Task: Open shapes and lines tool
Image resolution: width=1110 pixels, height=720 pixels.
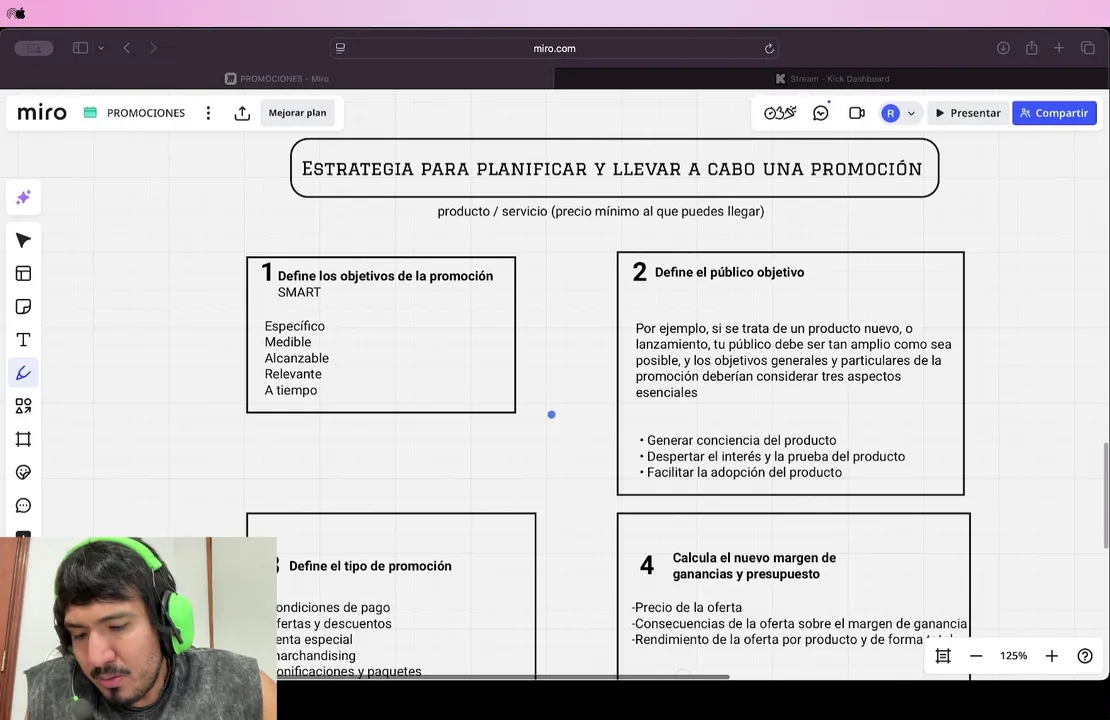Action: pos(23,406)
